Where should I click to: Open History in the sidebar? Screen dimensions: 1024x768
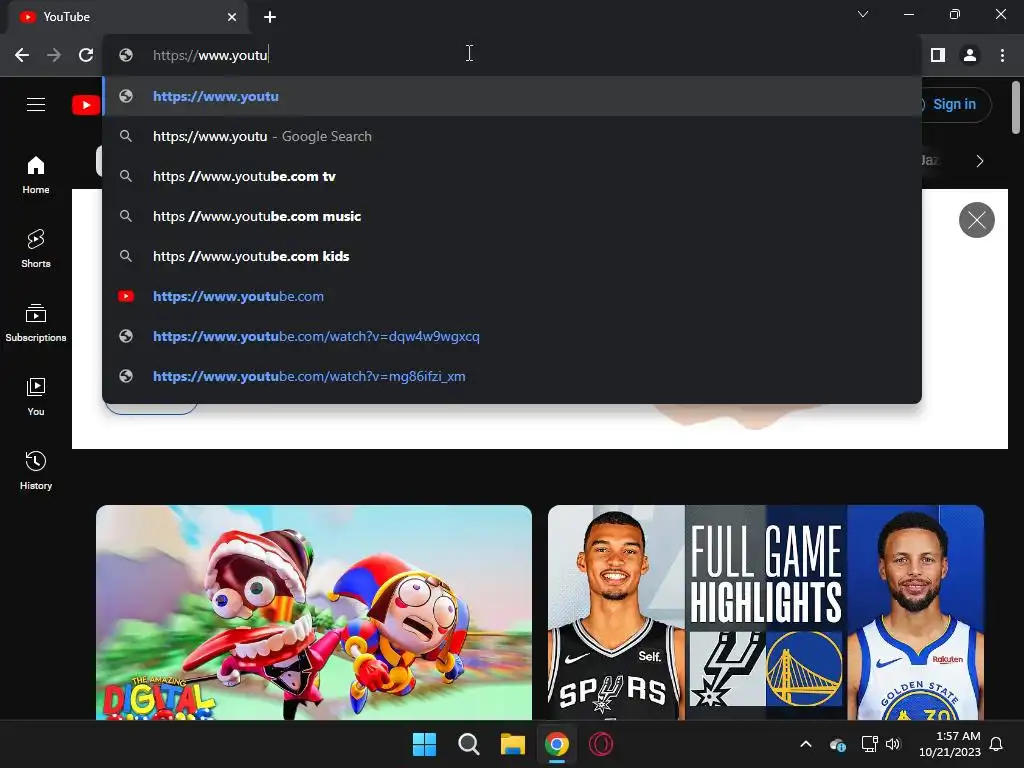36,470
